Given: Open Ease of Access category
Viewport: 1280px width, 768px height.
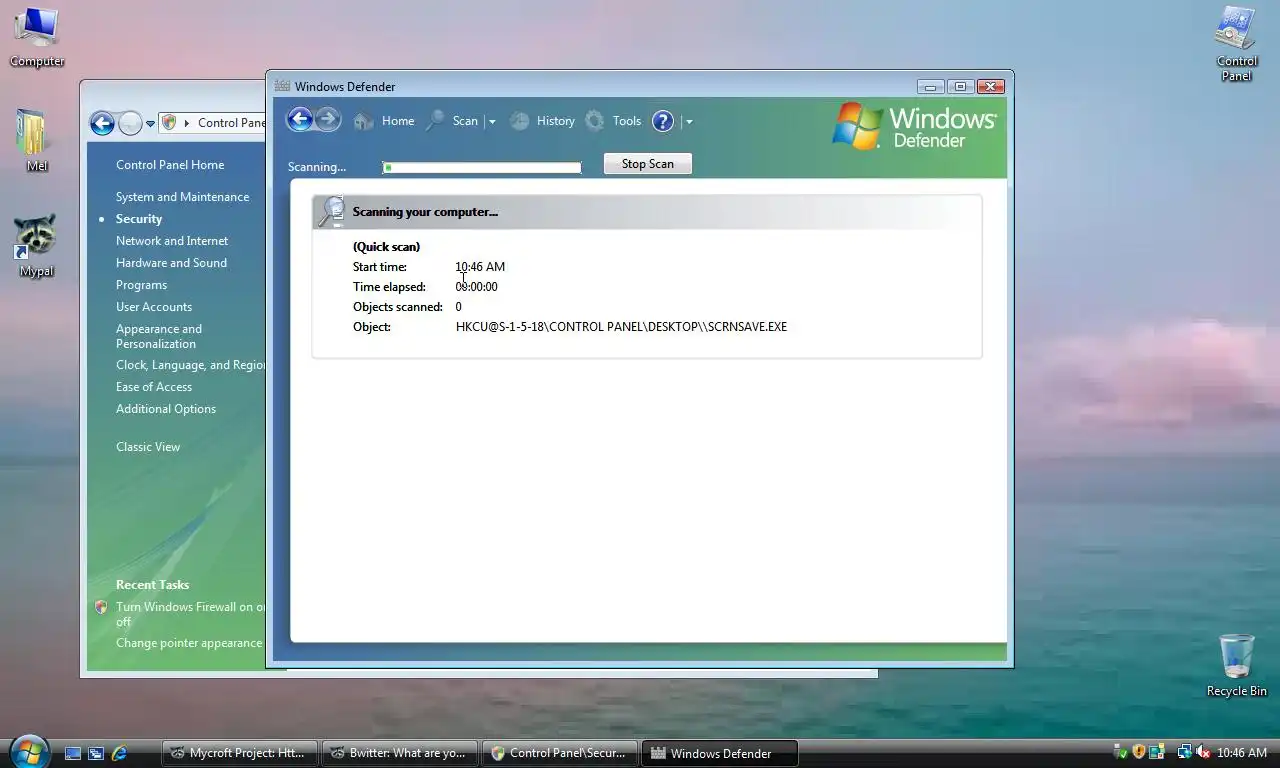Looking at the screenshot, I should (154, 387).
